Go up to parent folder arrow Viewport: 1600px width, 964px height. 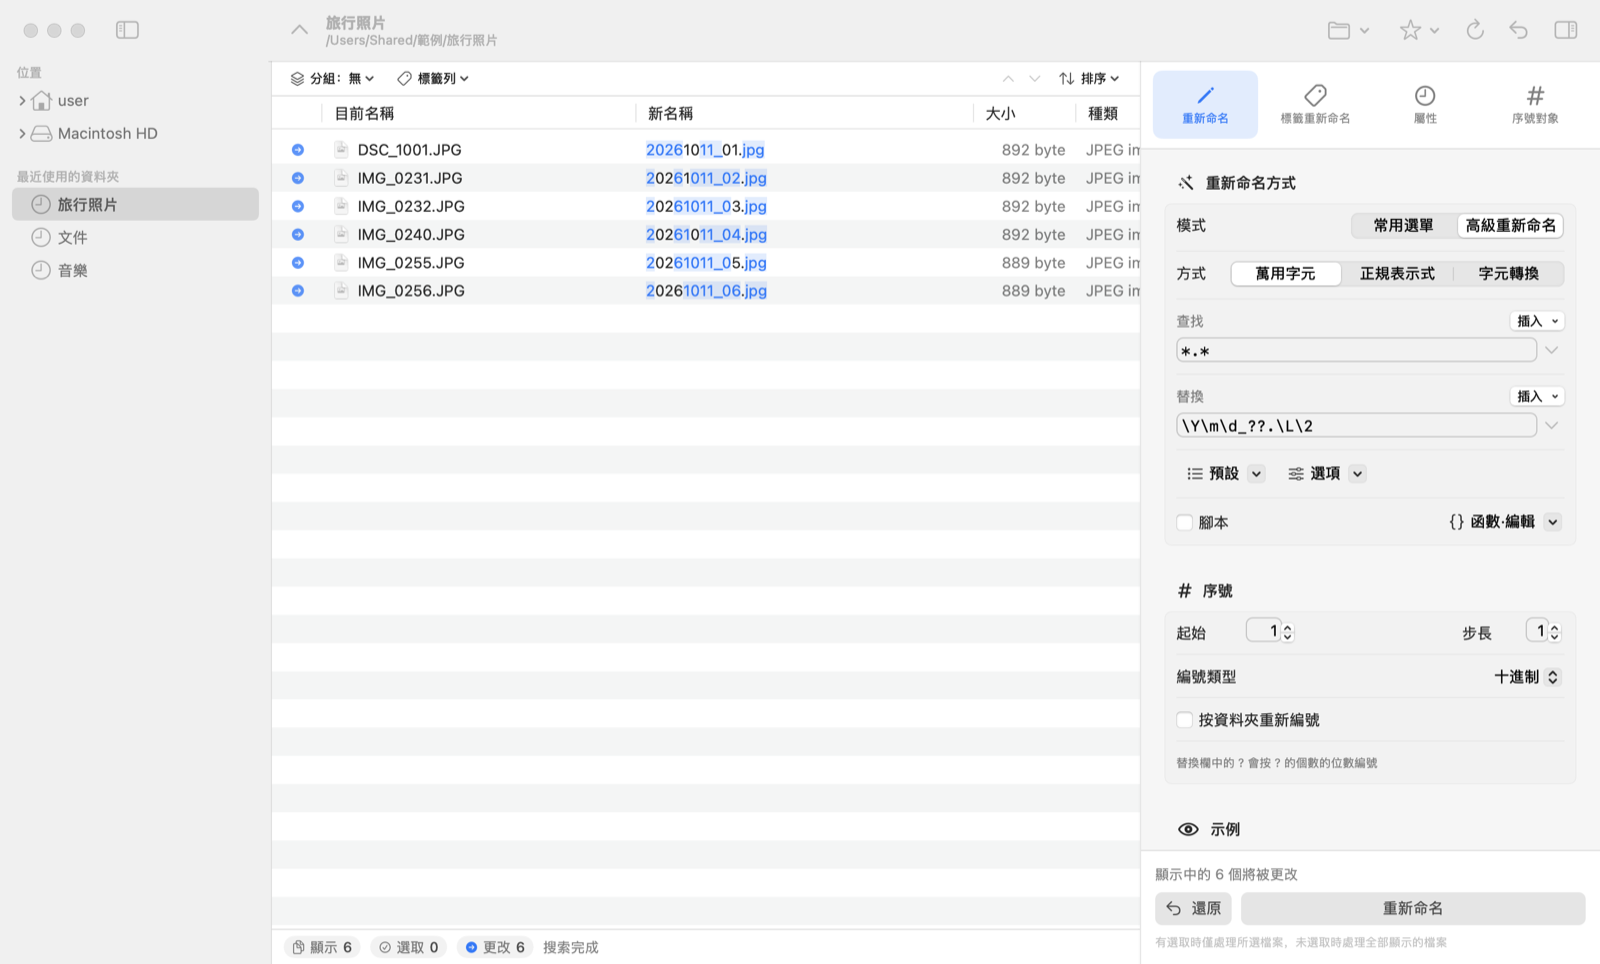tap(299, 30)
